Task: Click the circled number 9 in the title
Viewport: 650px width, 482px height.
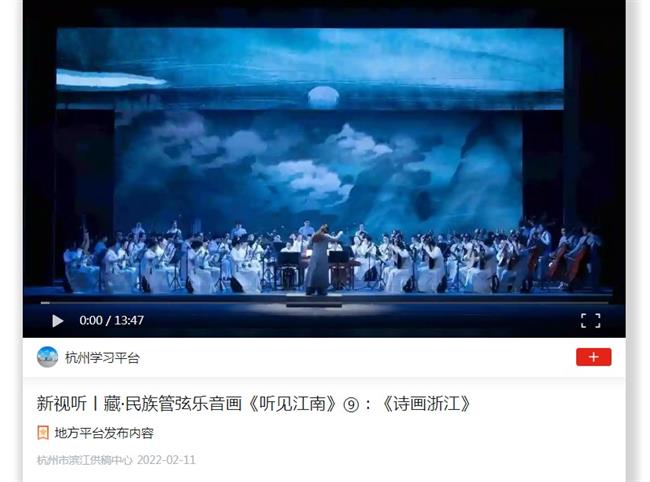Action: tap(351, 405)
